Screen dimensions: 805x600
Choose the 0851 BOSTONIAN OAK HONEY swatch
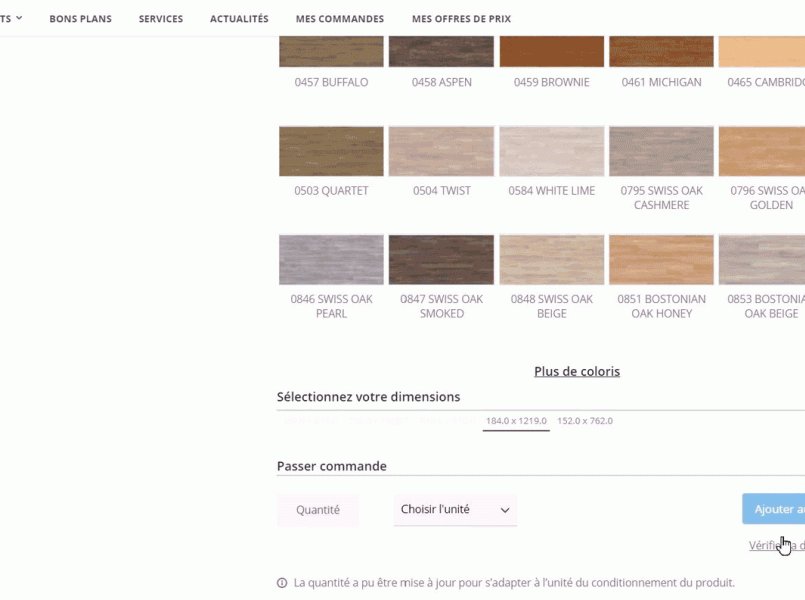661,260
